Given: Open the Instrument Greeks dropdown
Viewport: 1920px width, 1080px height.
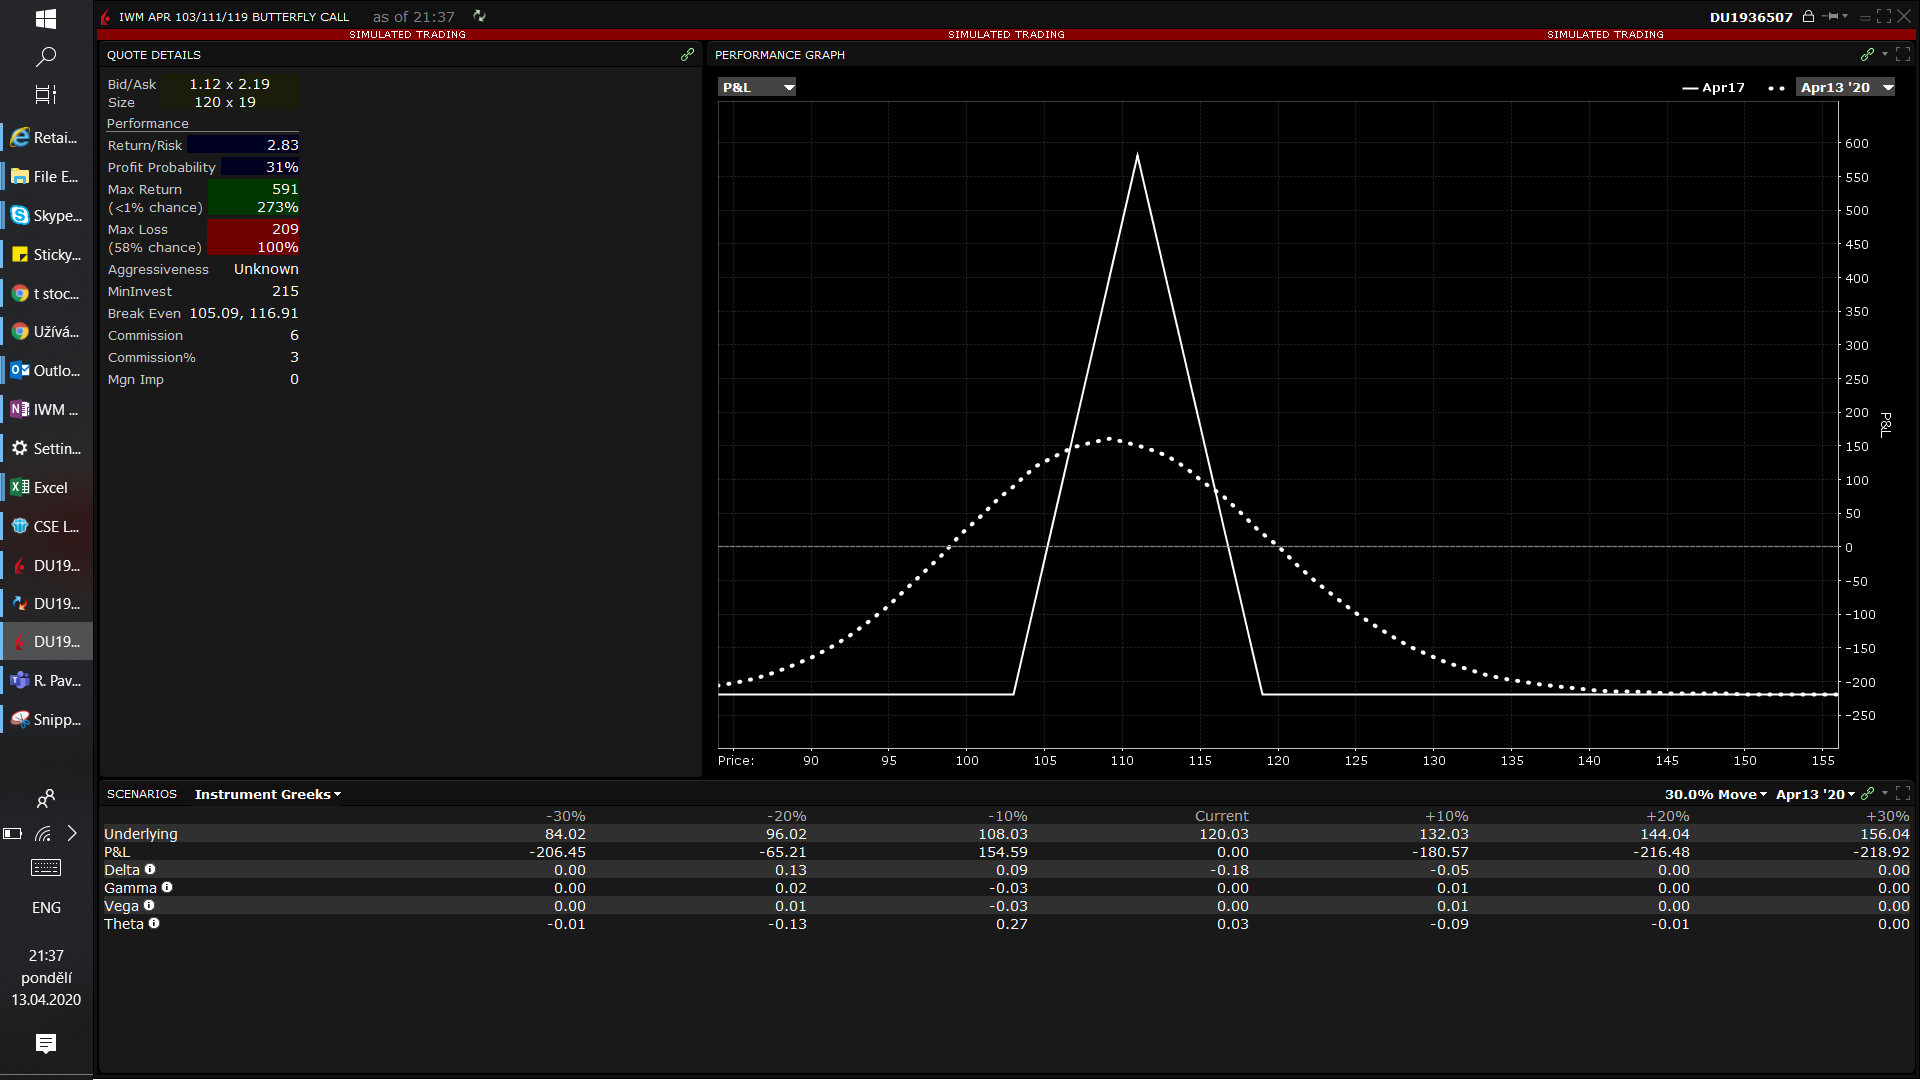Looking at the screenshot, I should pyautogui.click(x=268, y=794).
